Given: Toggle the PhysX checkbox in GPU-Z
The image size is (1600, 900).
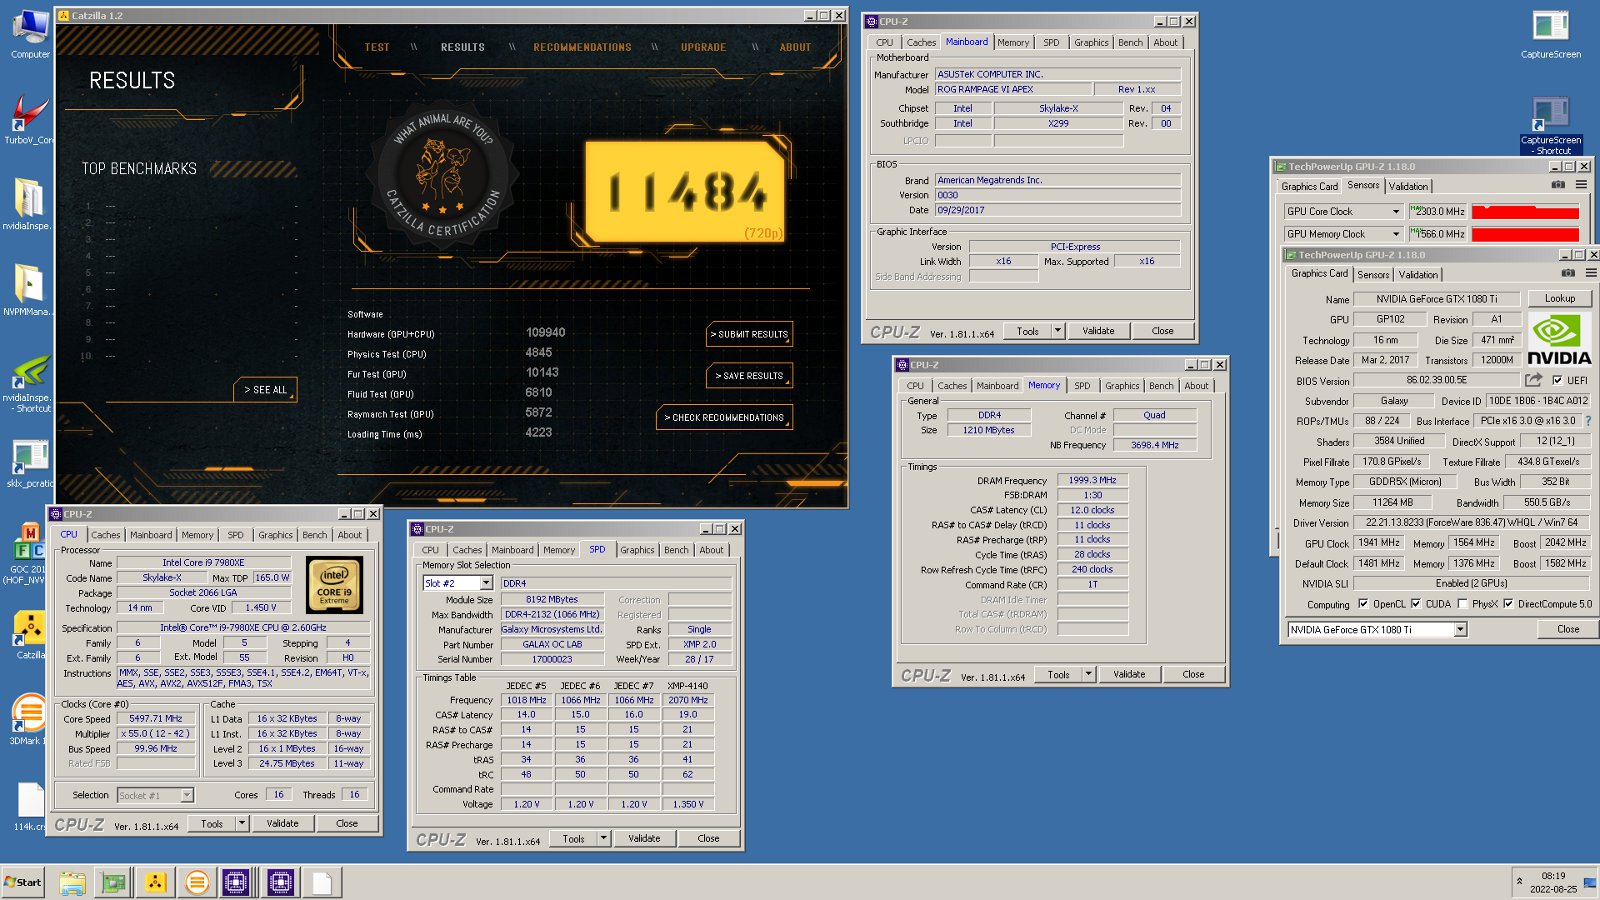Looking at the screenshot, I should tap(1462, 604).
